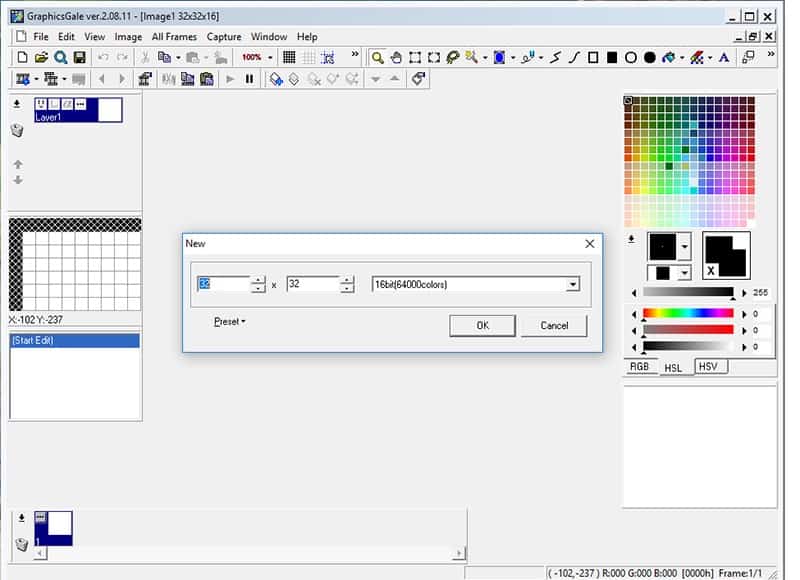800x580 pixels.
Task: Close the New dialog with X
Action: [590, 244]
